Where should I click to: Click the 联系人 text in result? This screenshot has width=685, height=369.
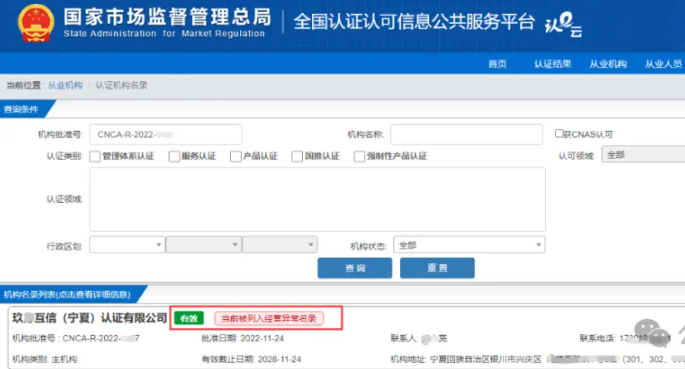point(419,338)
